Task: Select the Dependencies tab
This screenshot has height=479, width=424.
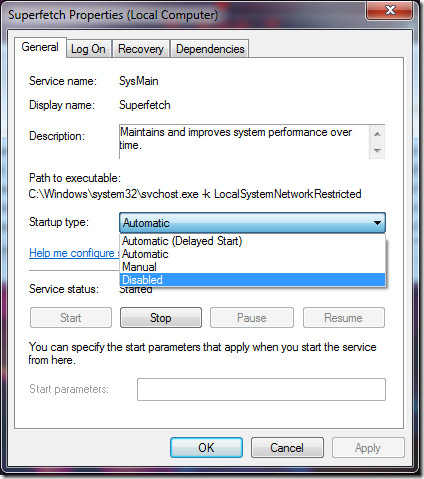Action: pos(210,49)
